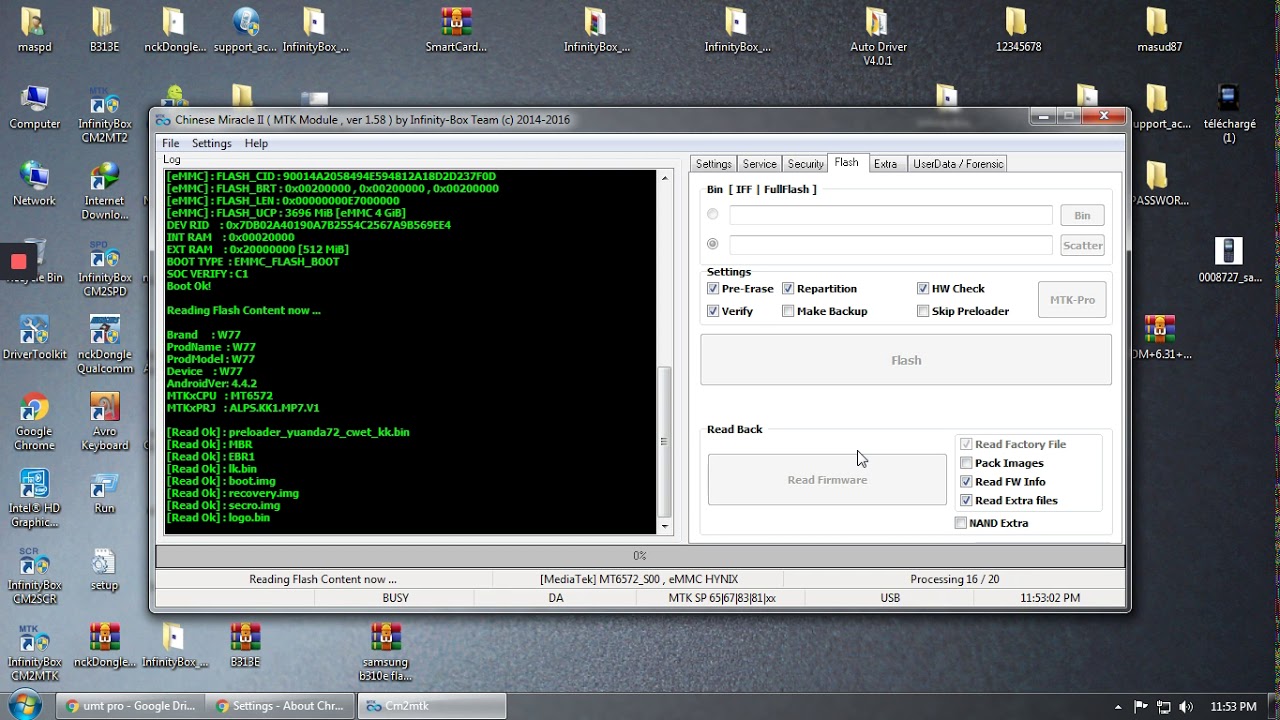Viewport: 1280px width, 720px height.
Task: Launch nckDongle Qualcomm shortcut
Action: click(104, 345)
